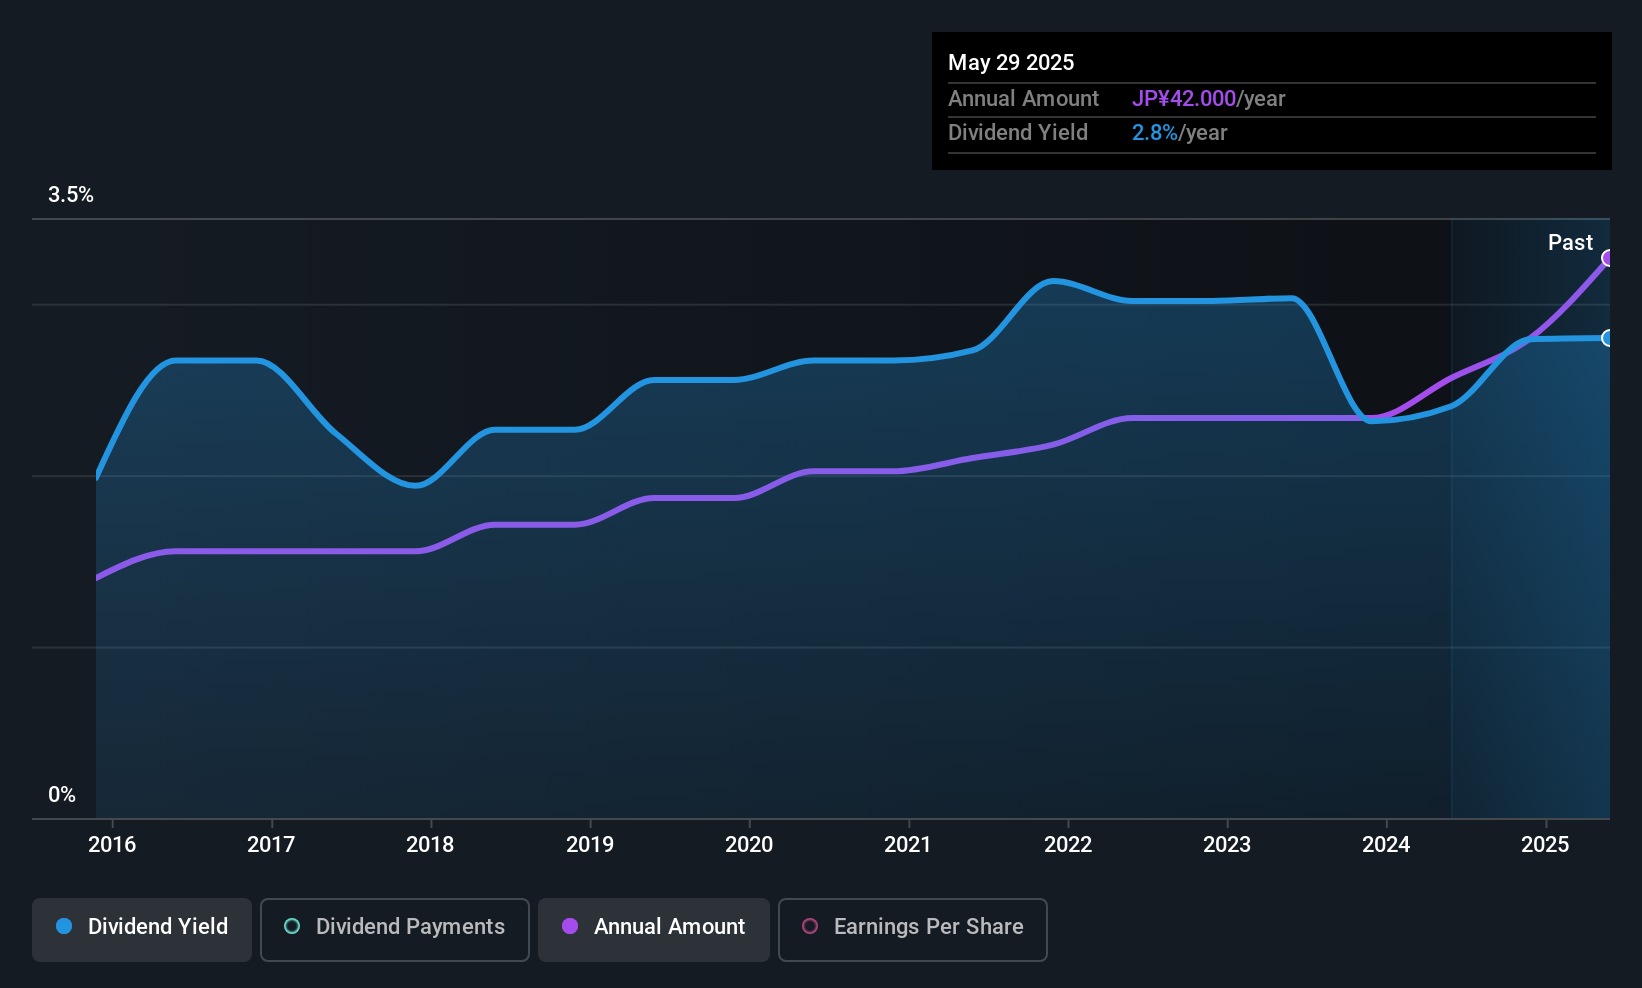Select the 2016 x-axis label
1642x988 pixels.
[112, 845]
